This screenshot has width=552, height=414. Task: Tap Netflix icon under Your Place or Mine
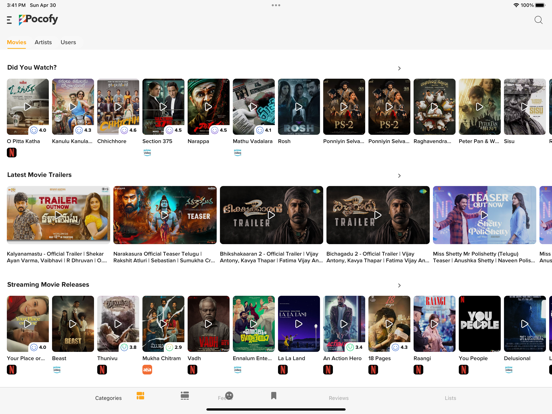pos(12,370)
